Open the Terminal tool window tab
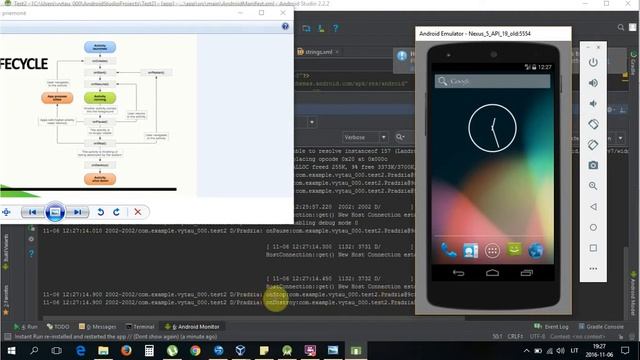Image resolution: width=640 pixels, height=360 pixels. (x=140, y=327)
